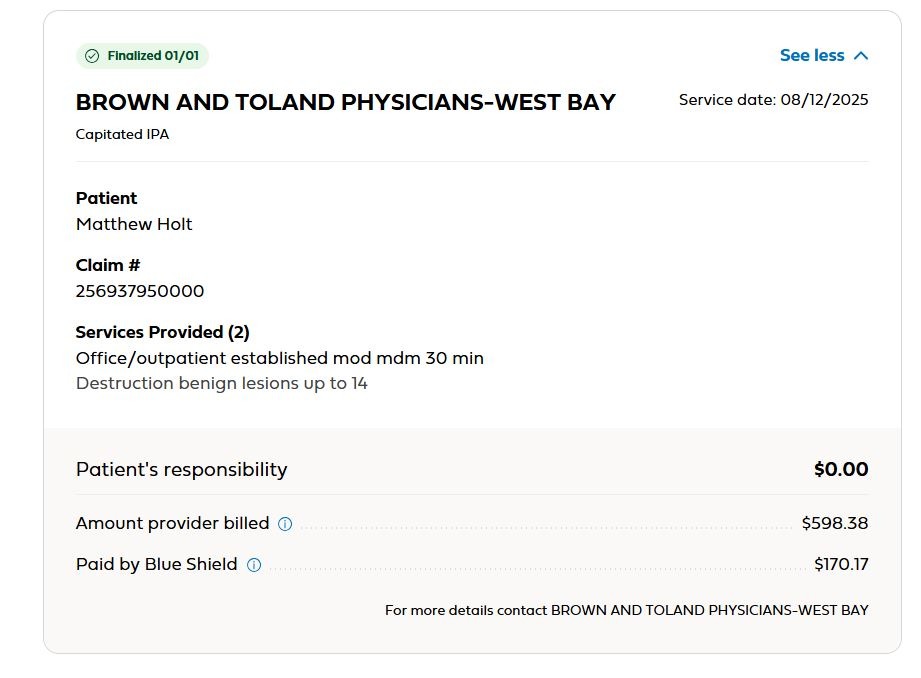The height and width of the screenshot is (678, 921).
Task: Click the Capitated IPA subtitle
Action: click(x=122, y=134)
